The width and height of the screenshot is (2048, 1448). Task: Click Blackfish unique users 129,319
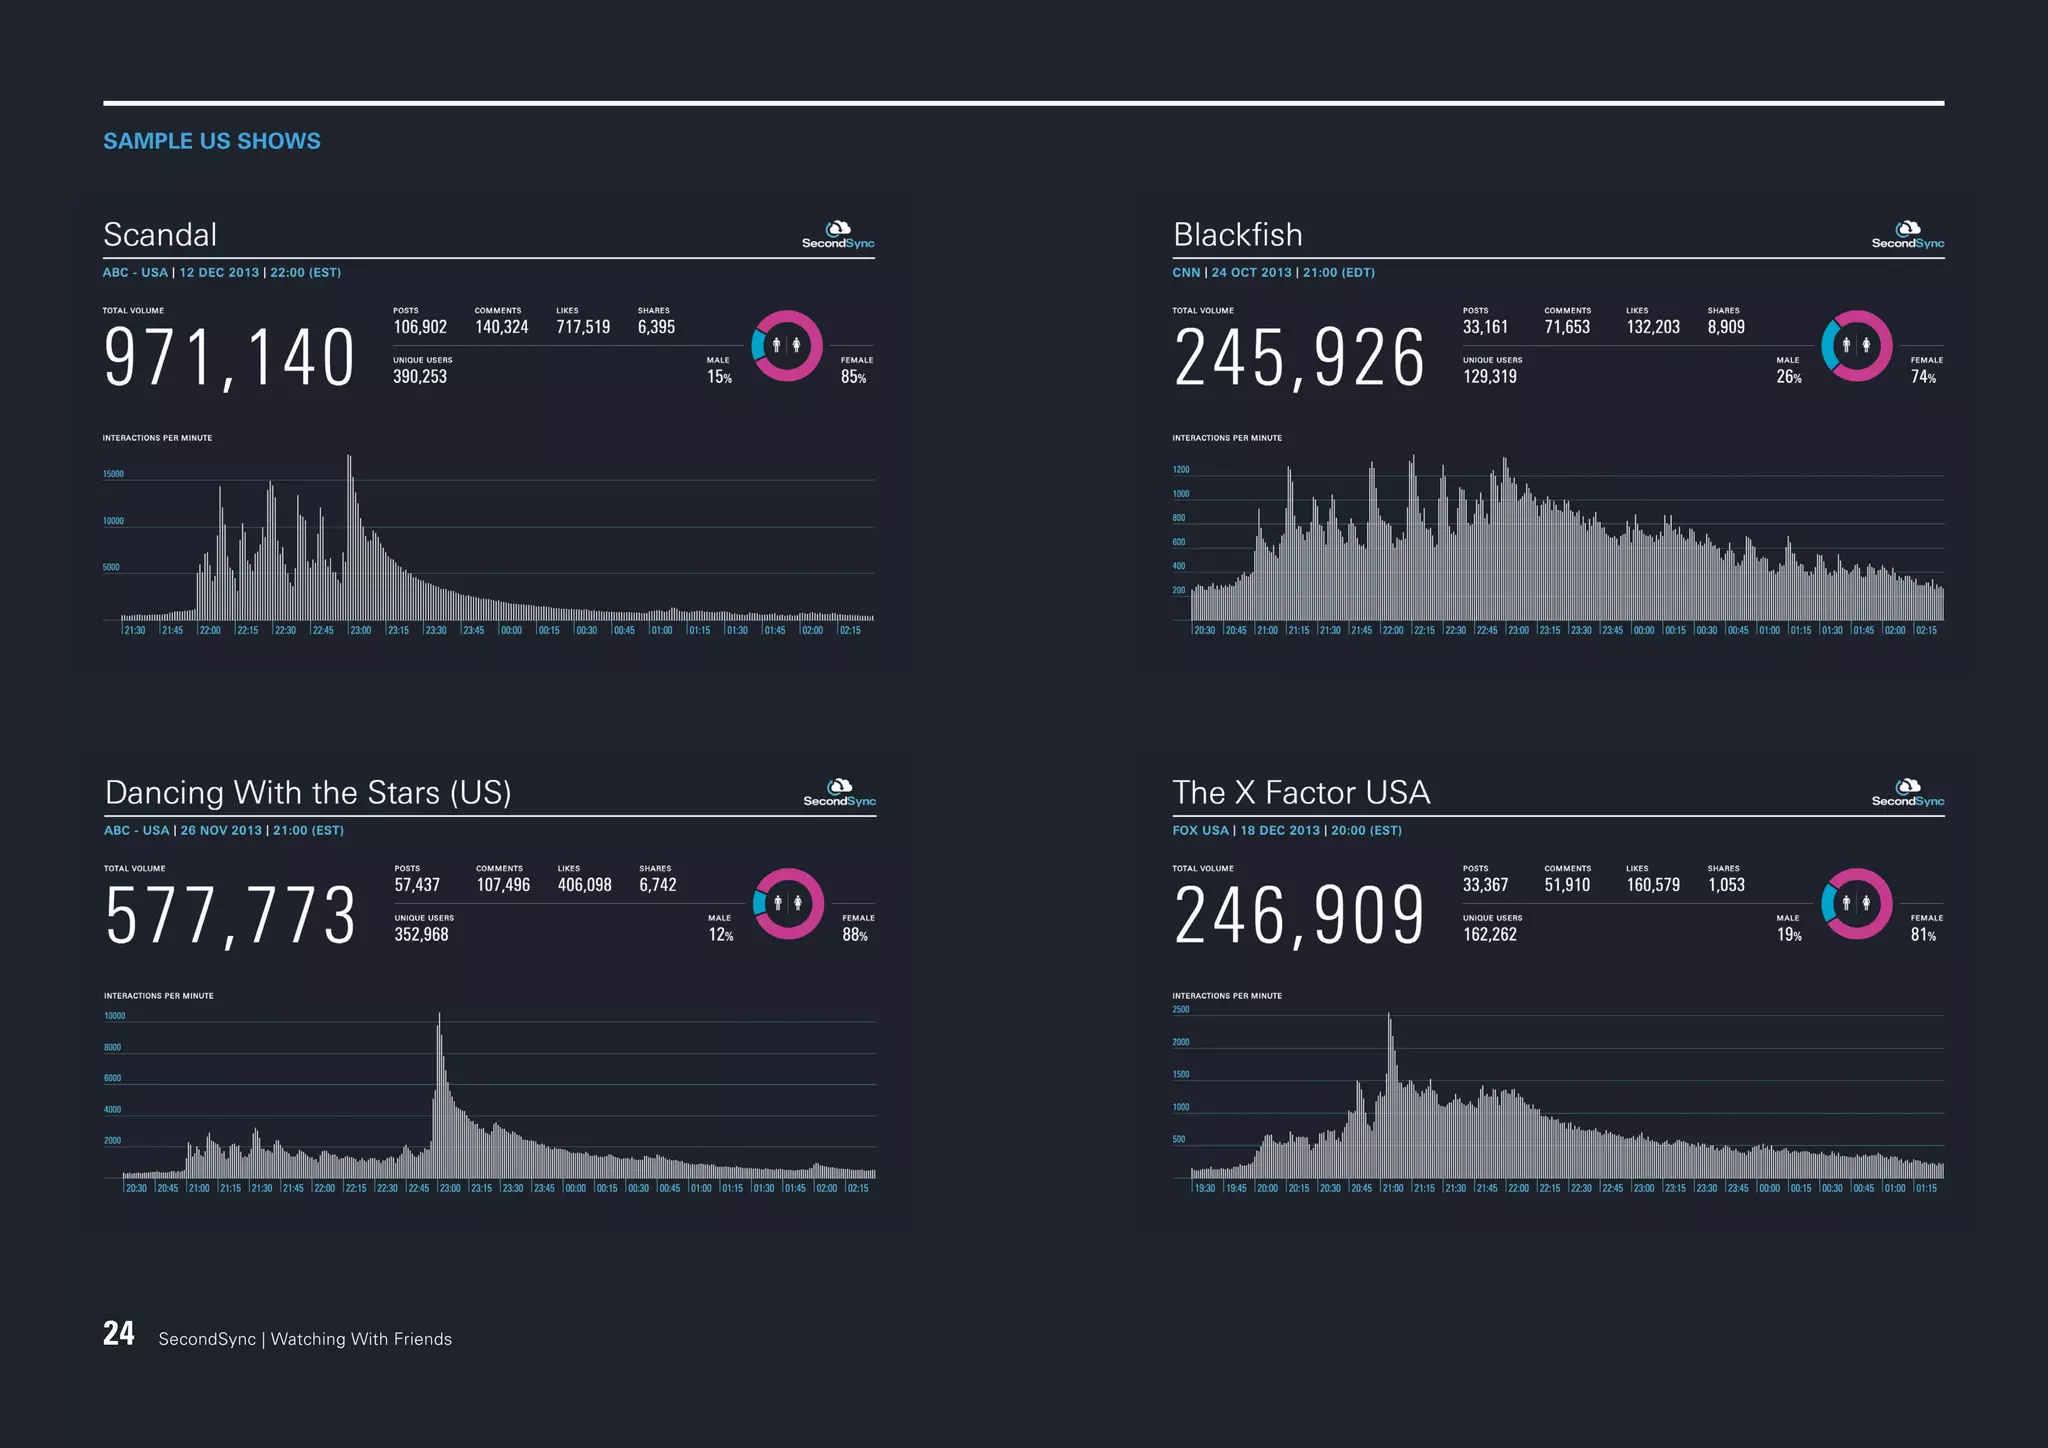coord(1489,377)
